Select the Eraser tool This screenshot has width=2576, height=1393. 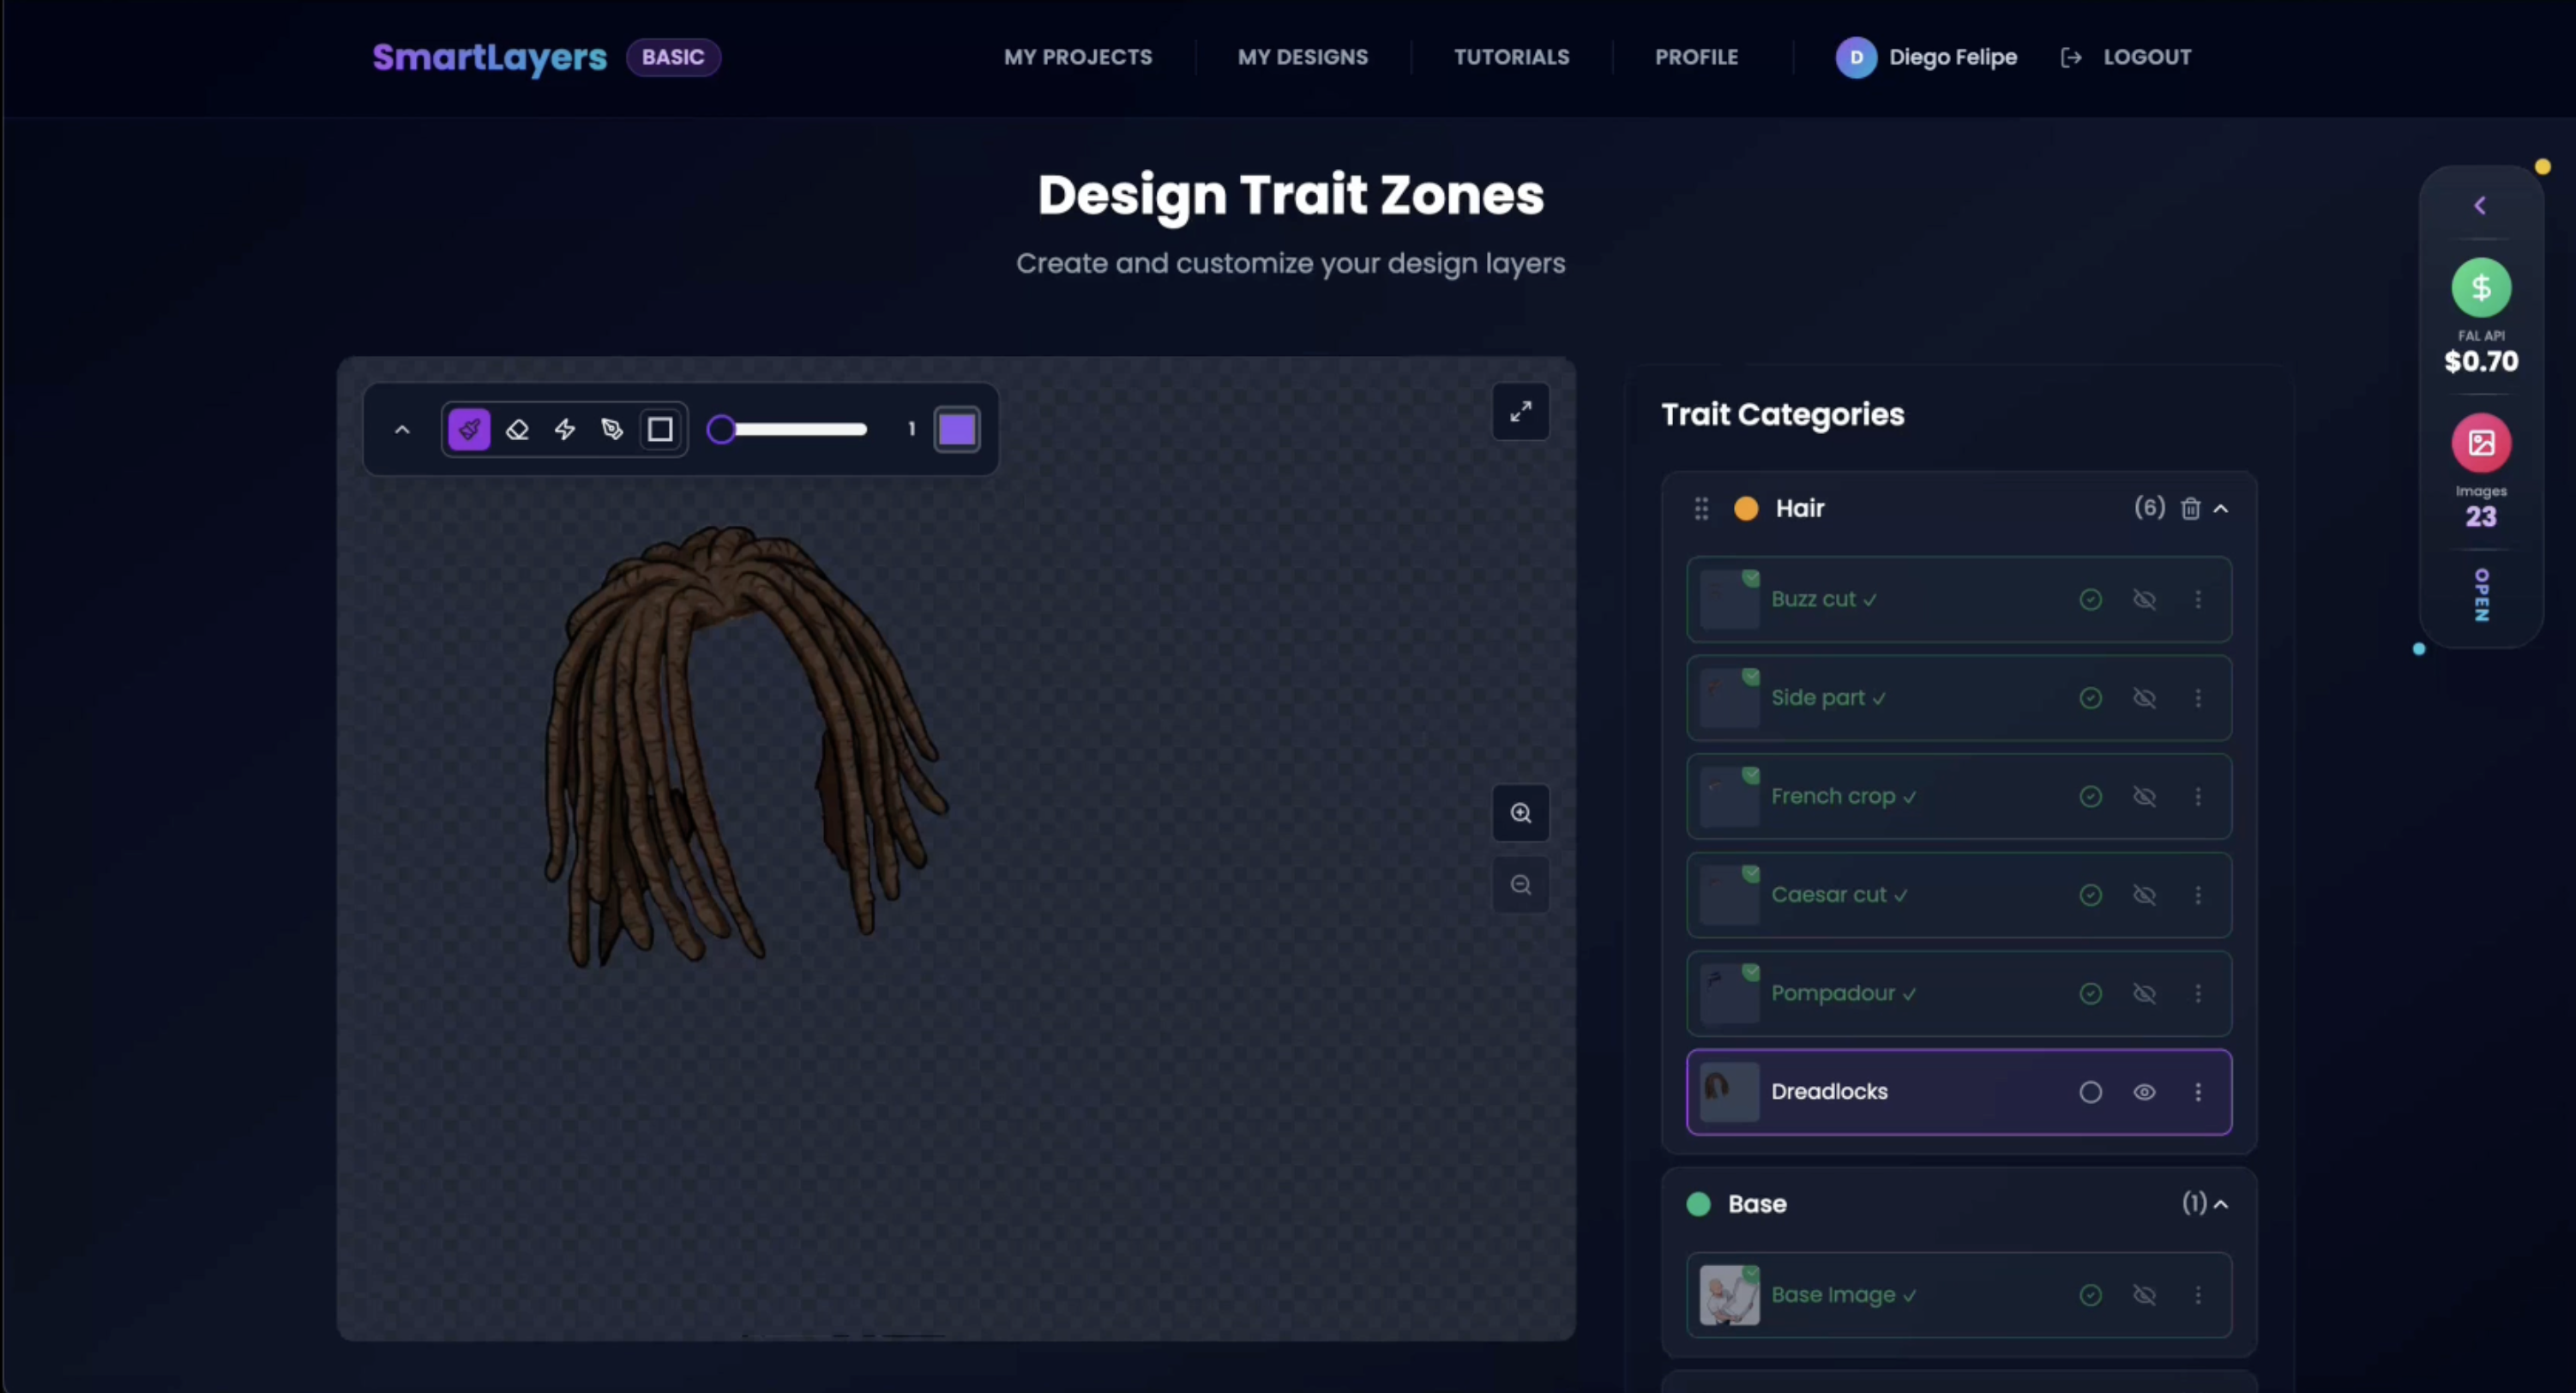(x=517, y=429)
